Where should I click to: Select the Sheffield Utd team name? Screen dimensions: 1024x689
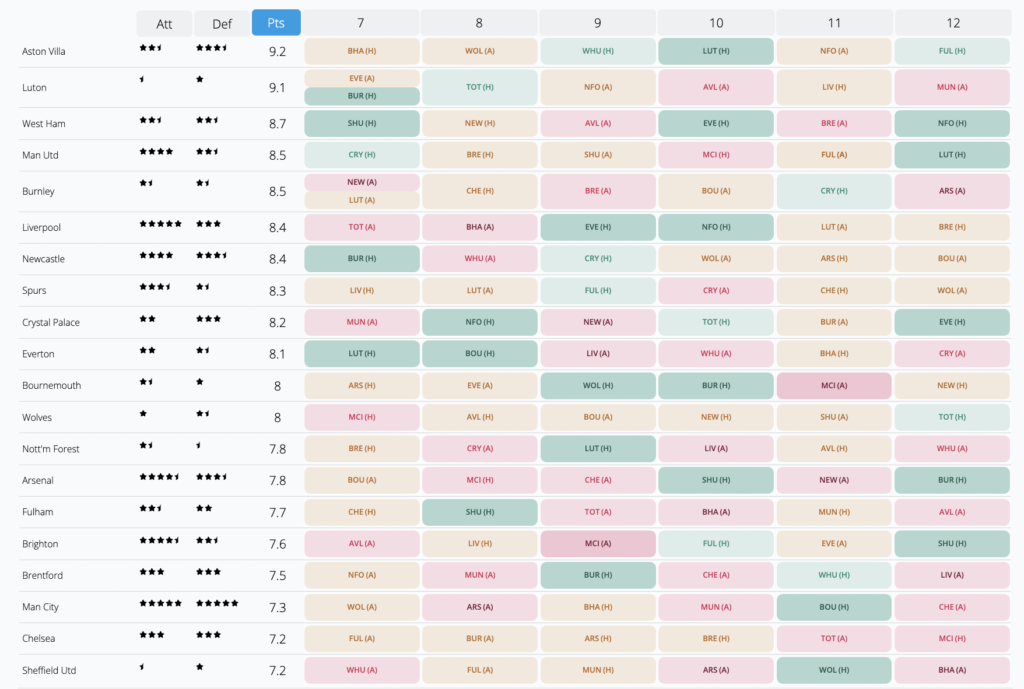coord(49,670)
